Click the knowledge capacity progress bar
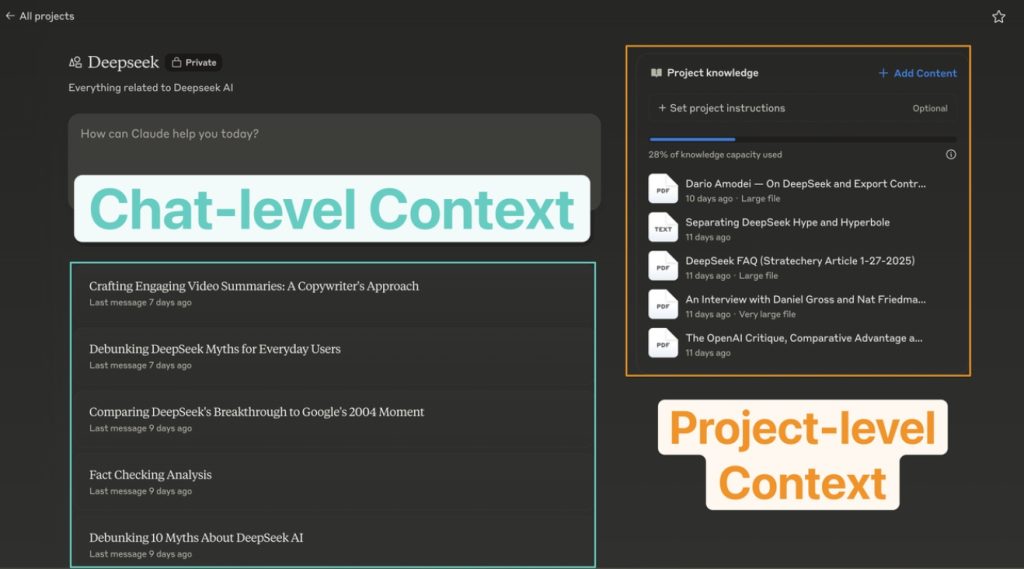 pyautogui.click(x=802, y=140)
